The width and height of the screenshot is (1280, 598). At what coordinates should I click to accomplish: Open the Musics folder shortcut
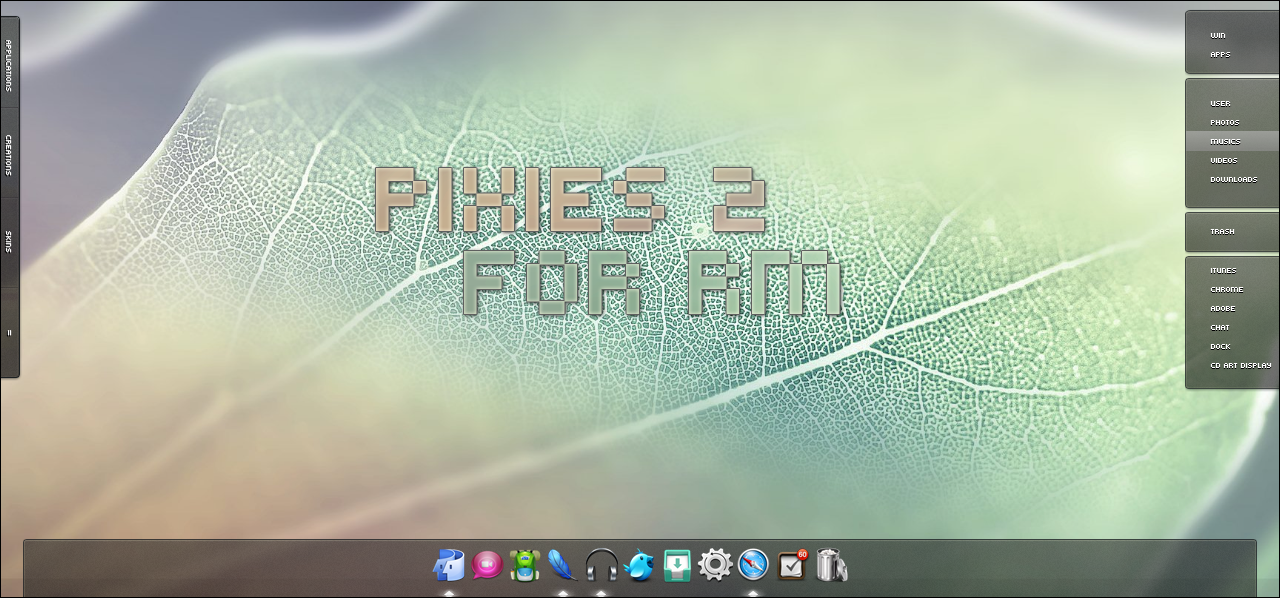[1225, 141]
